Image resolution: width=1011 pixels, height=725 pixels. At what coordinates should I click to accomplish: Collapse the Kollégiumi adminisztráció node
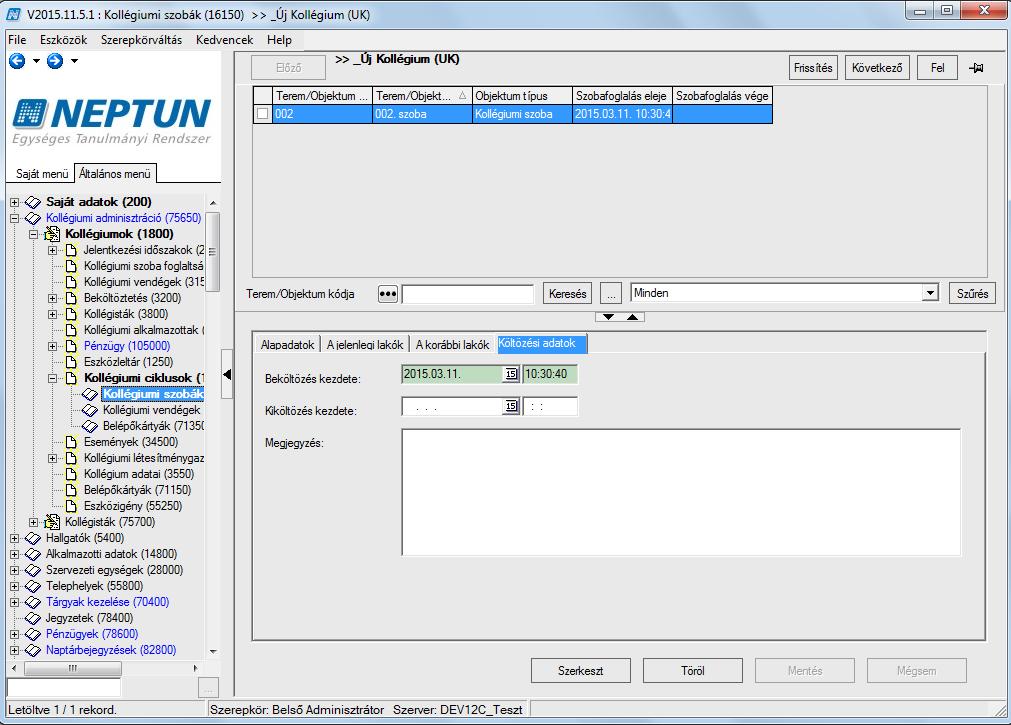pos(14,218)
